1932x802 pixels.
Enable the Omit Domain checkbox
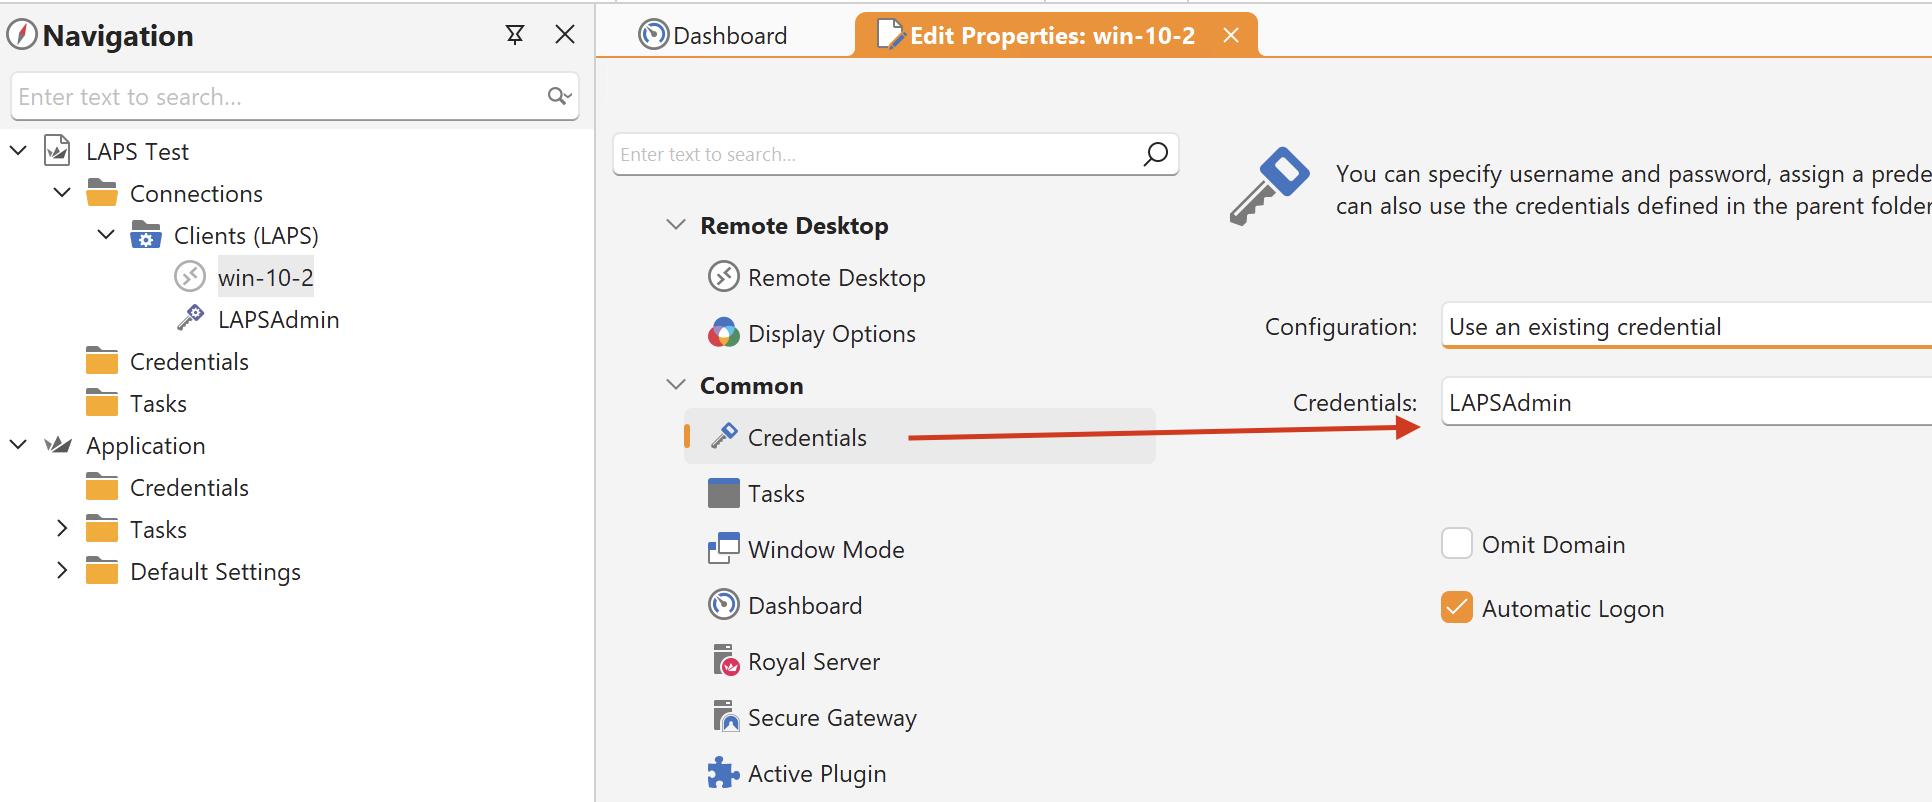(1457, 544)
